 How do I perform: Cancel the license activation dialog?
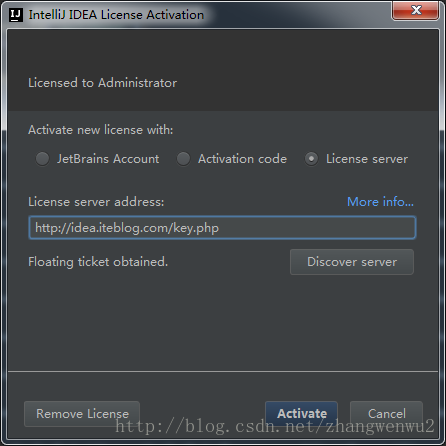pyautogui.click(x=387, y=414)
